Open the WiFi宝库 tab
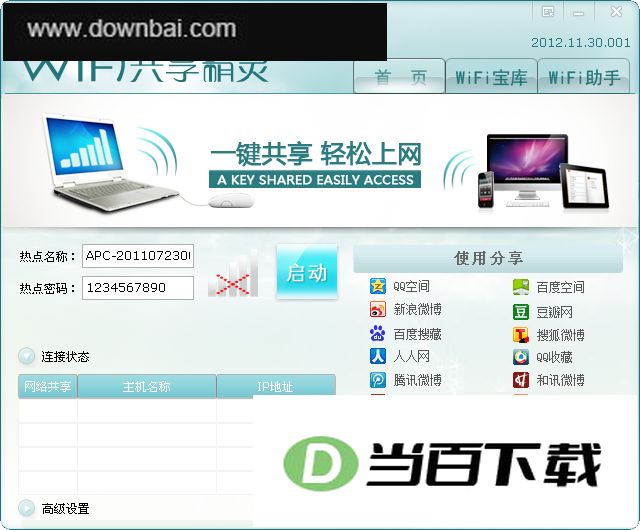Viewport: 640px width, 530px height. tap(491, 76)
